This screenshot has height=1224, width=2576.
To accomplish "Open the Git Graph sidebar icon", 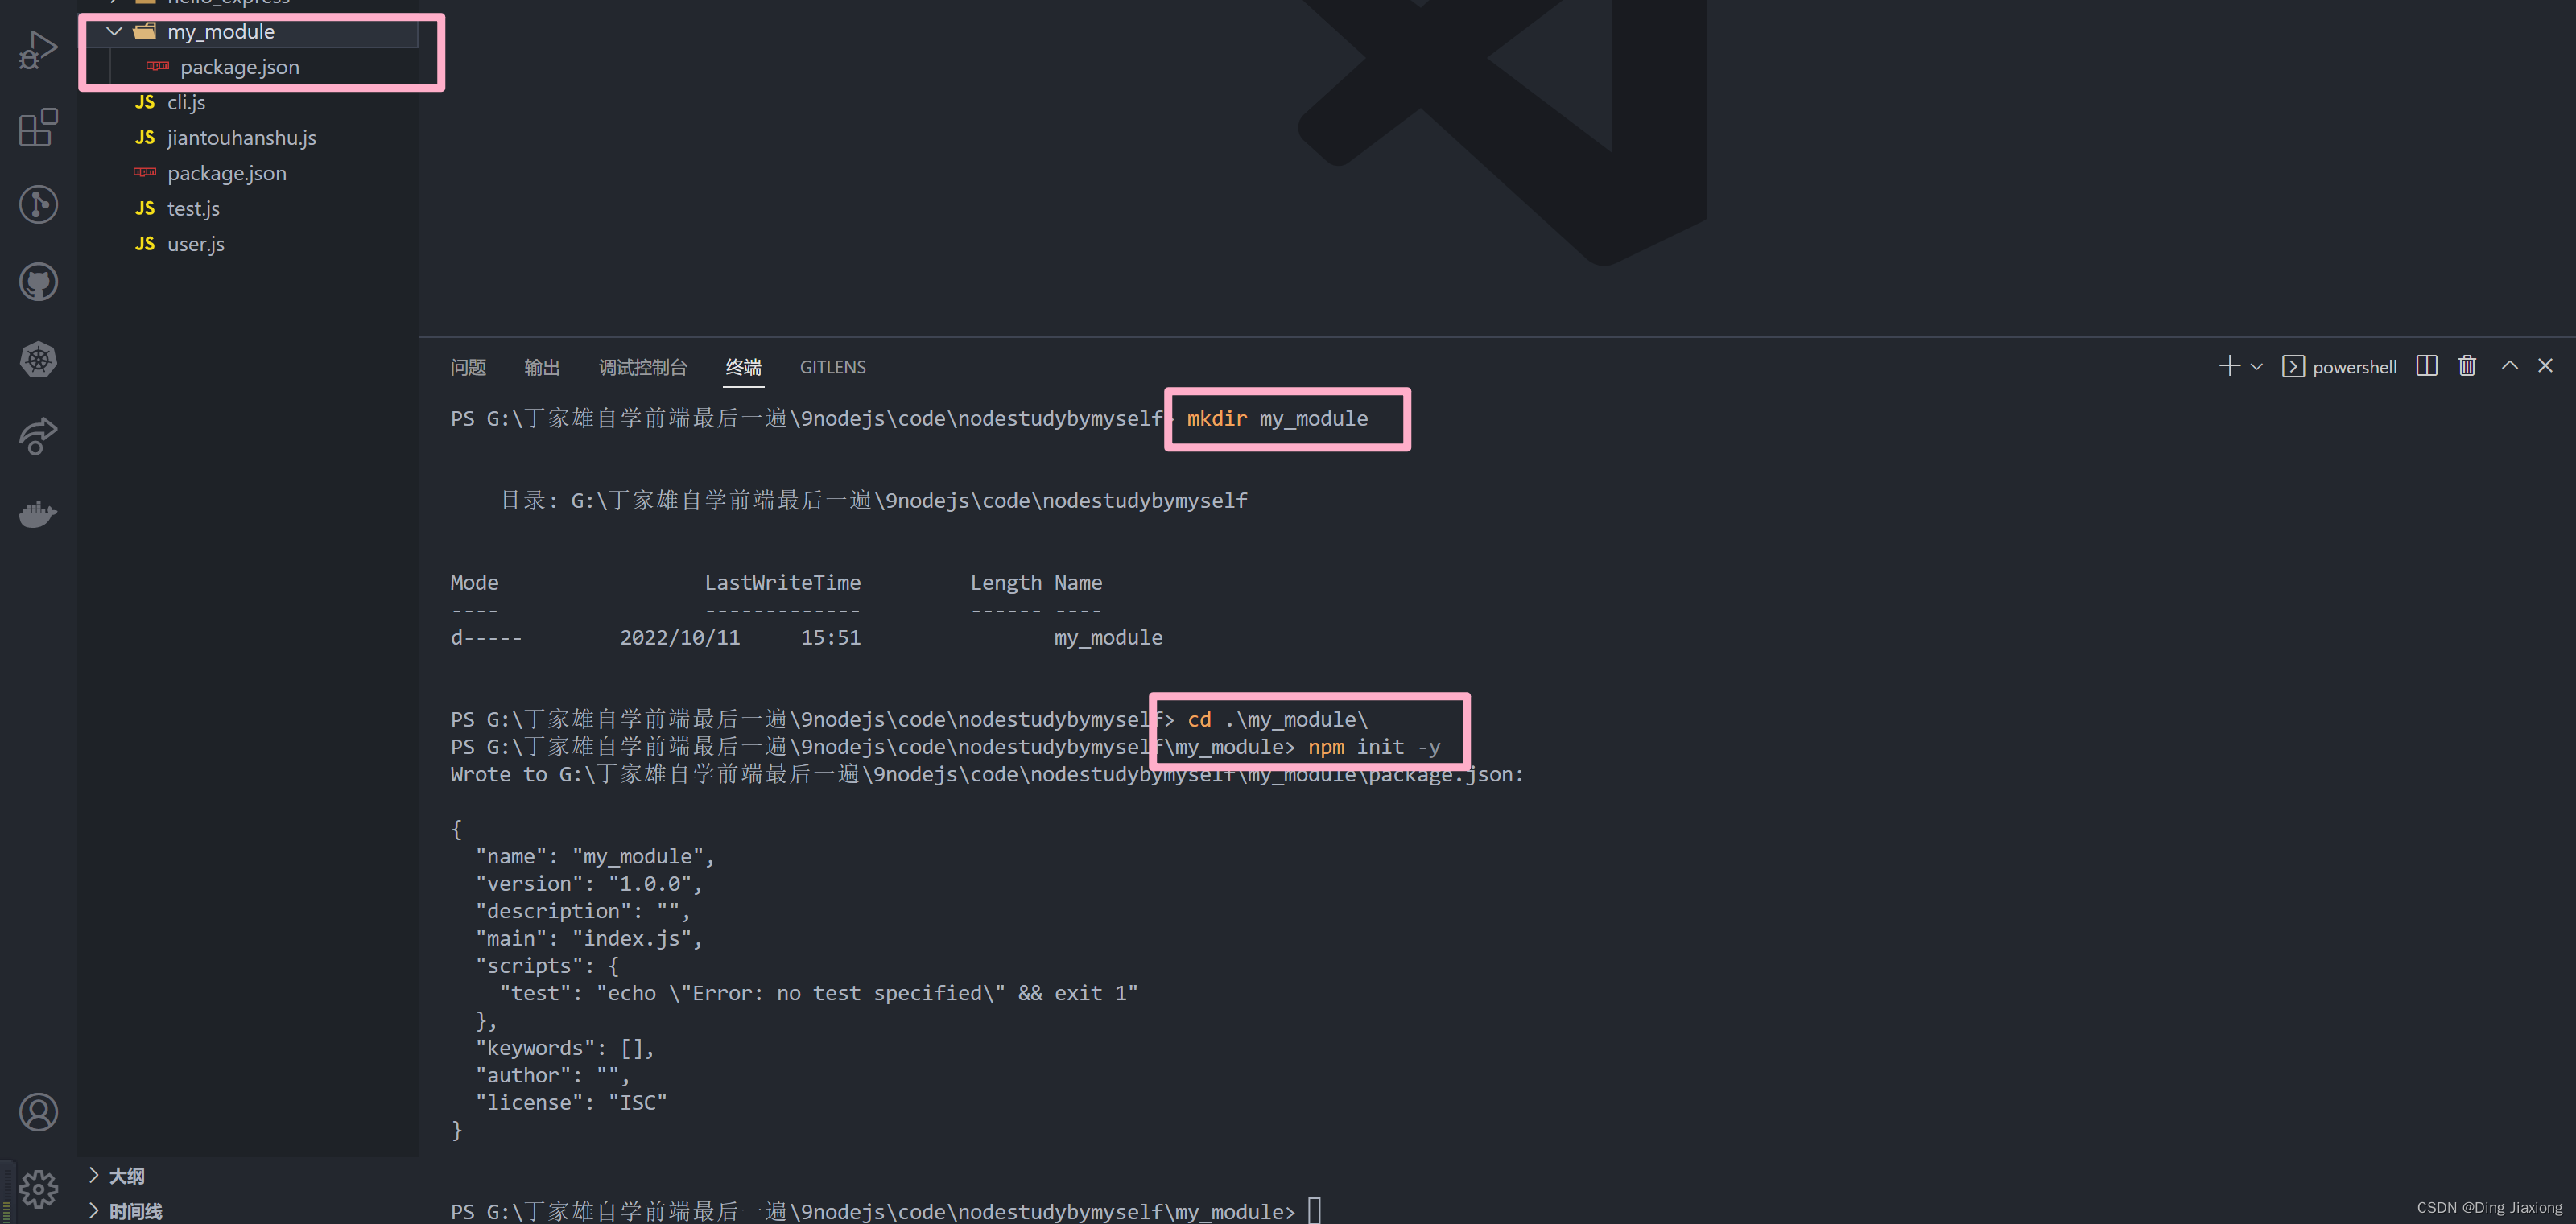I will coord(38,204).
